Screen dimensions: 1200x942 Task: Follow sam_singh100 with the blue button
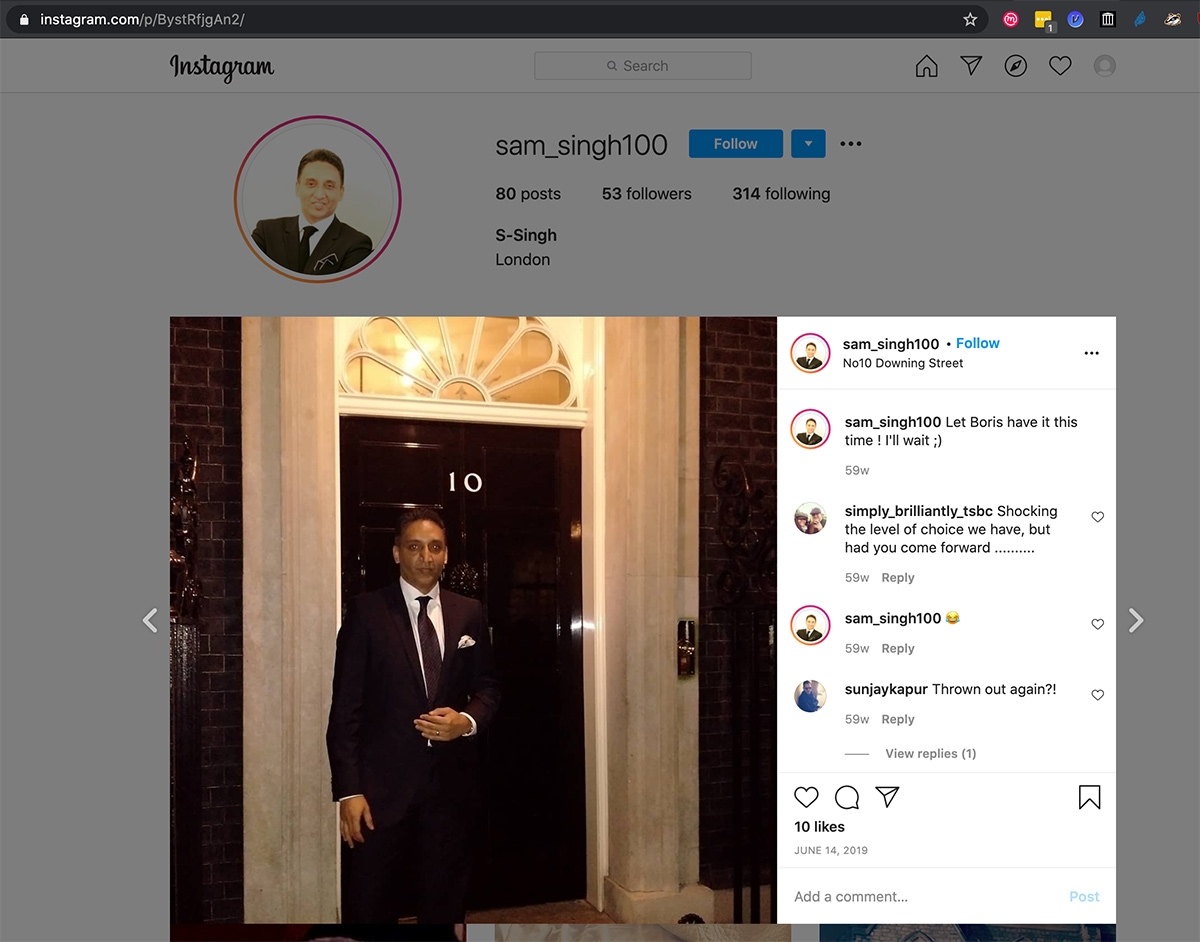pyautogui.click(x=735, y=143)
